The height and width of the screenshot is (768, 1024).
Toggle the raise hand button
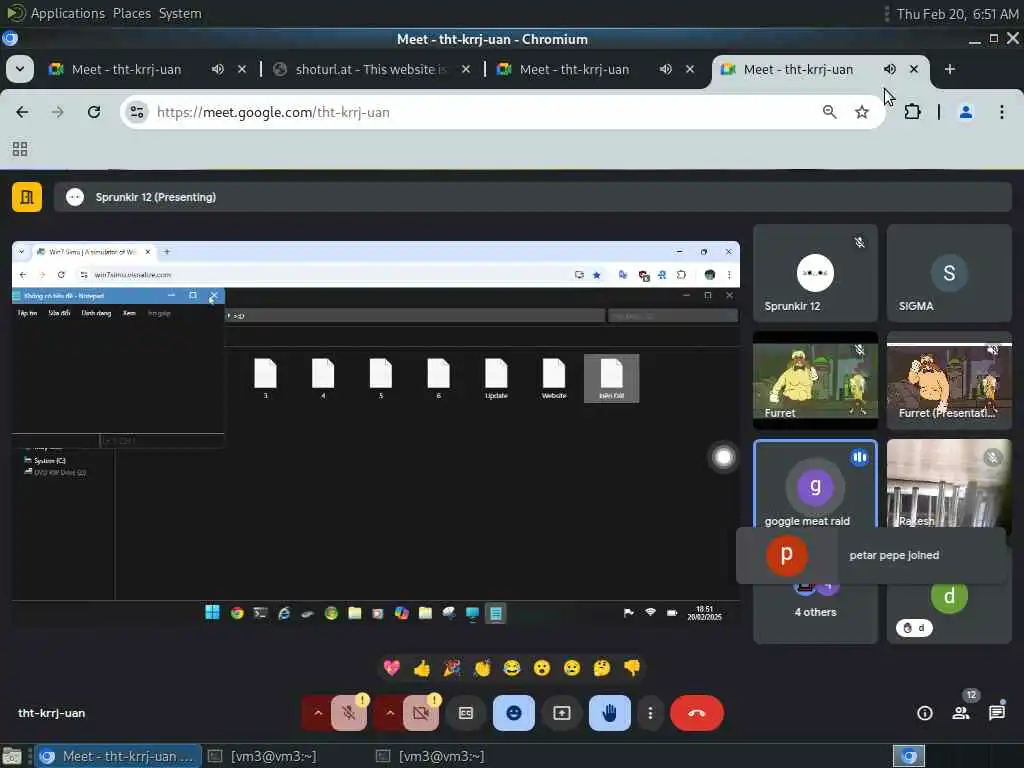pyautogui.click(x=609, y=713)
